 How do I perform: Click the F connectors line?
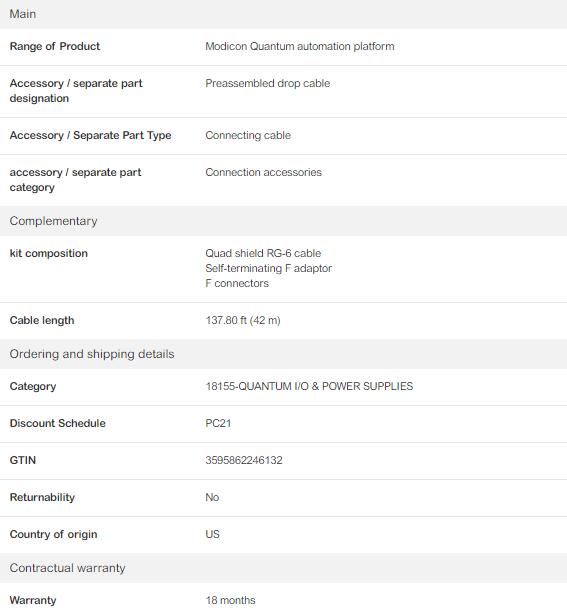[237, 283]
